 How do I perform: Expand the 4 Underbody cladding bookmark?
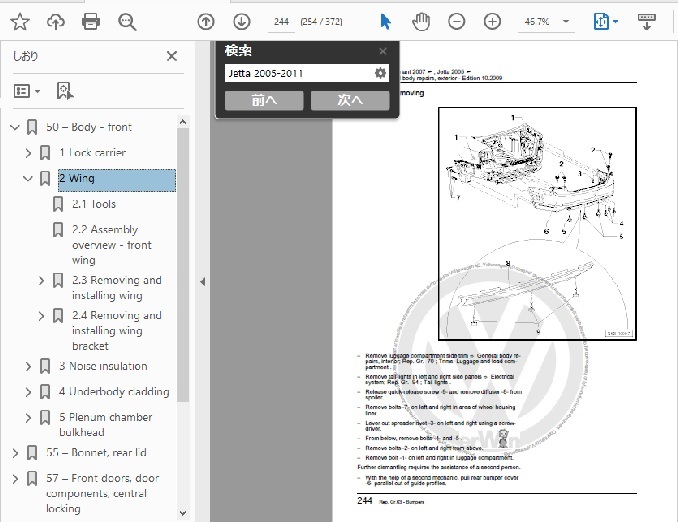pos(28,392)
